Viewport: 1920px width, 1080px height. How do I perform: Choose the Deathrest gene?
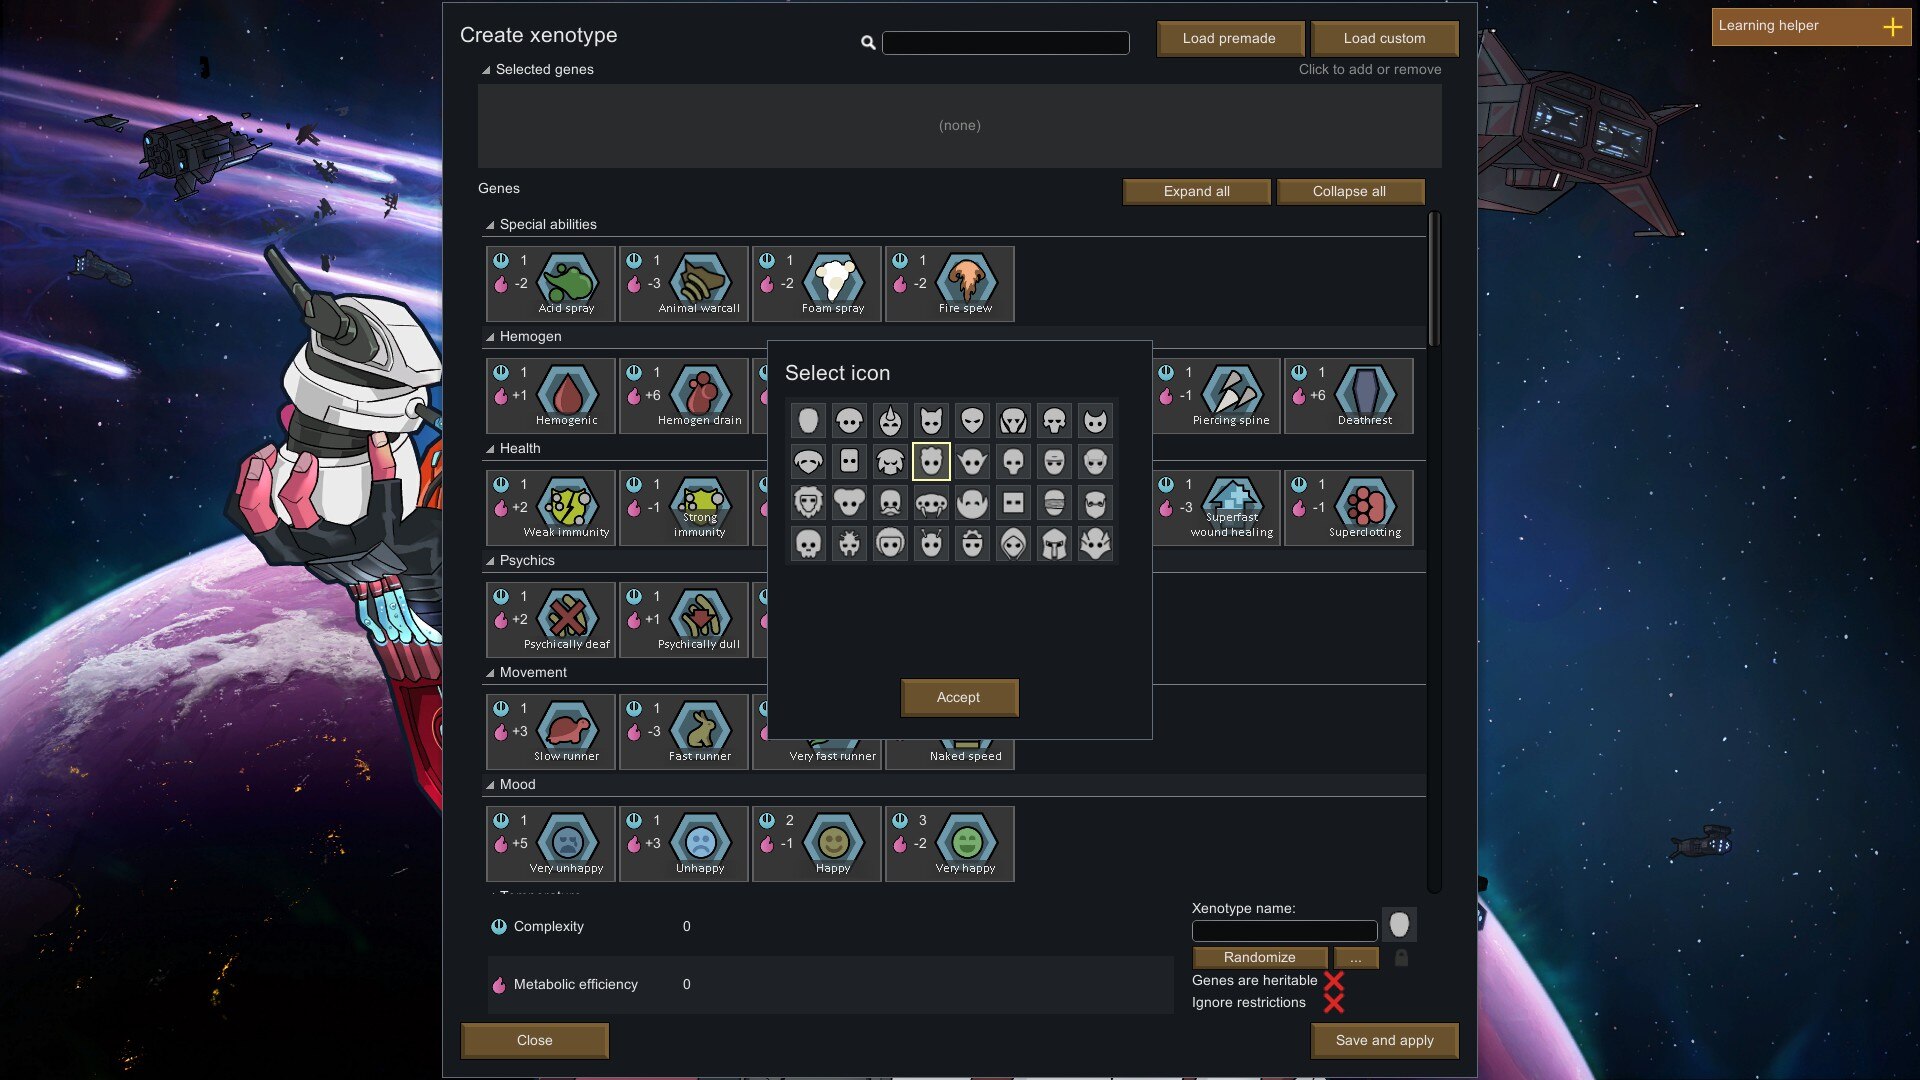1349,396
